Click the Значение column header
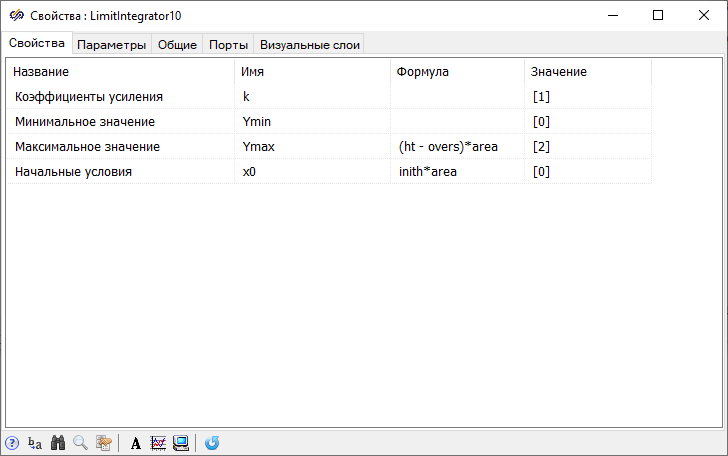The image size is (728, 456). click(558, 72)
